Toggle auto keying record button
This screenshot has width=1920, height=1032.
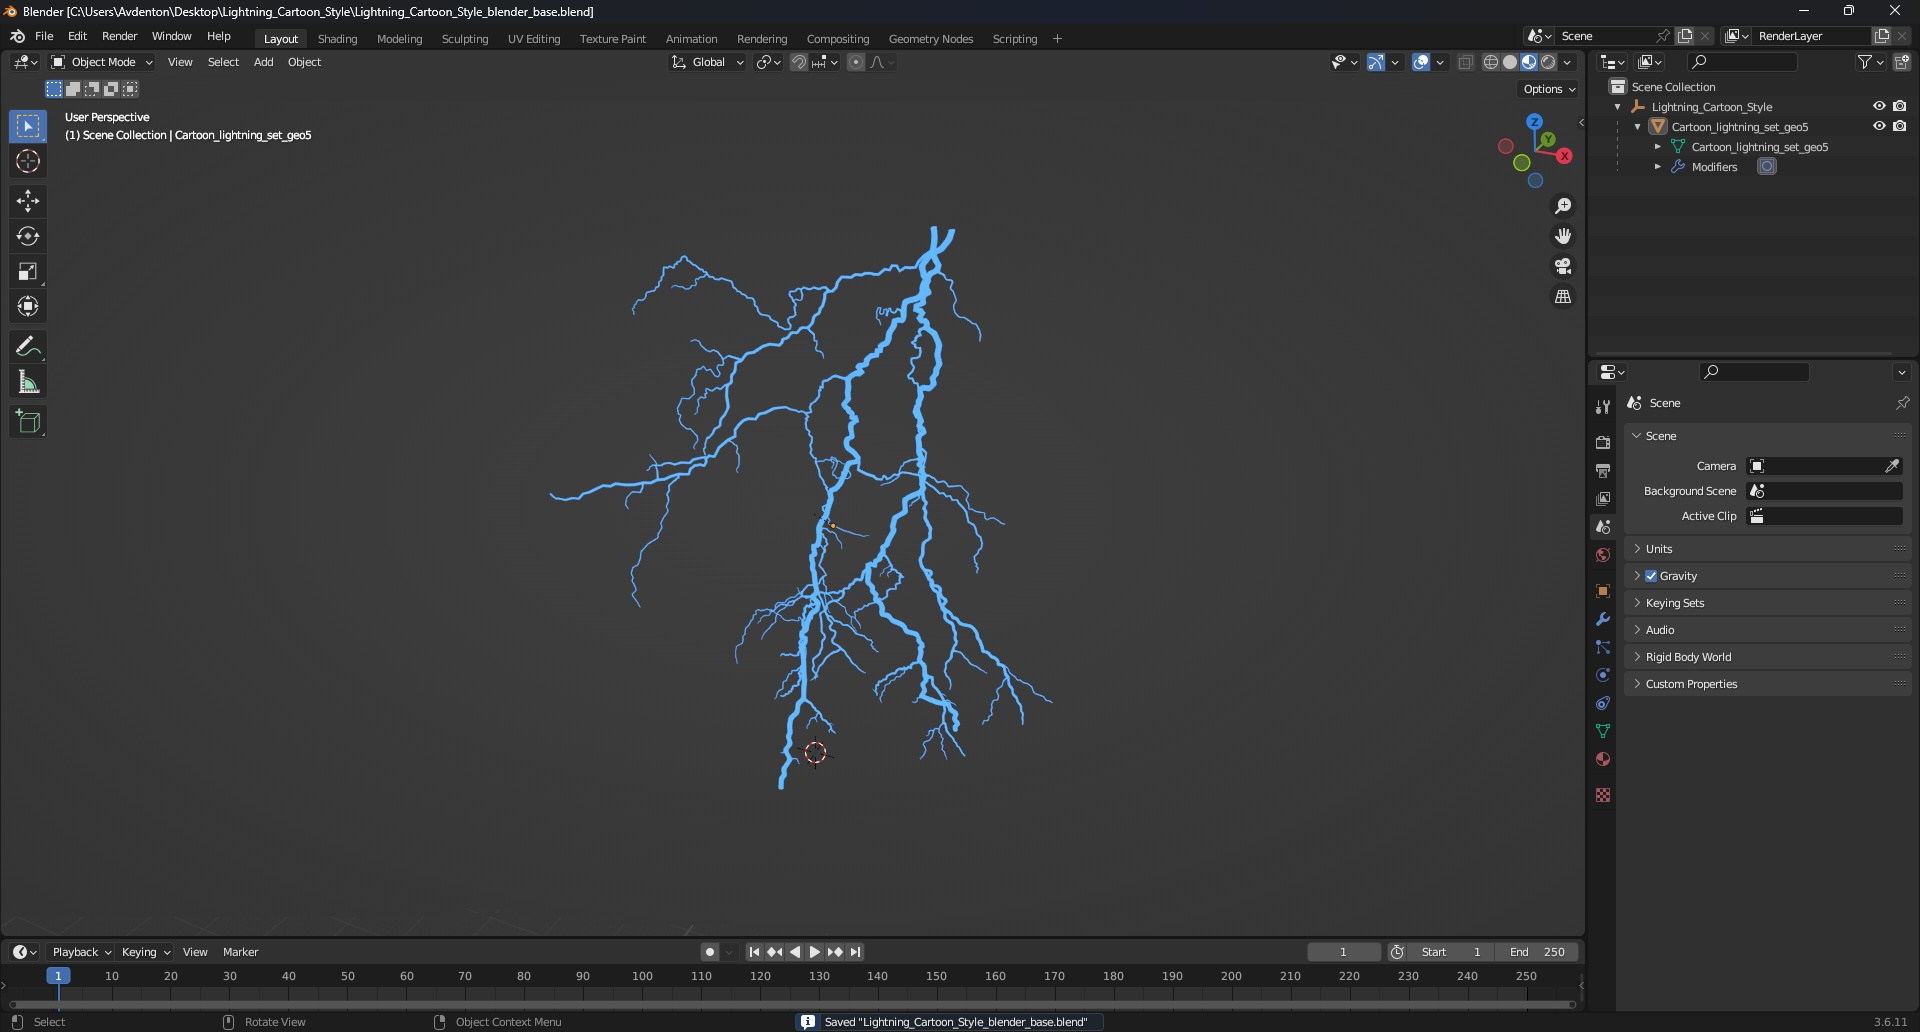click(709, 952)
